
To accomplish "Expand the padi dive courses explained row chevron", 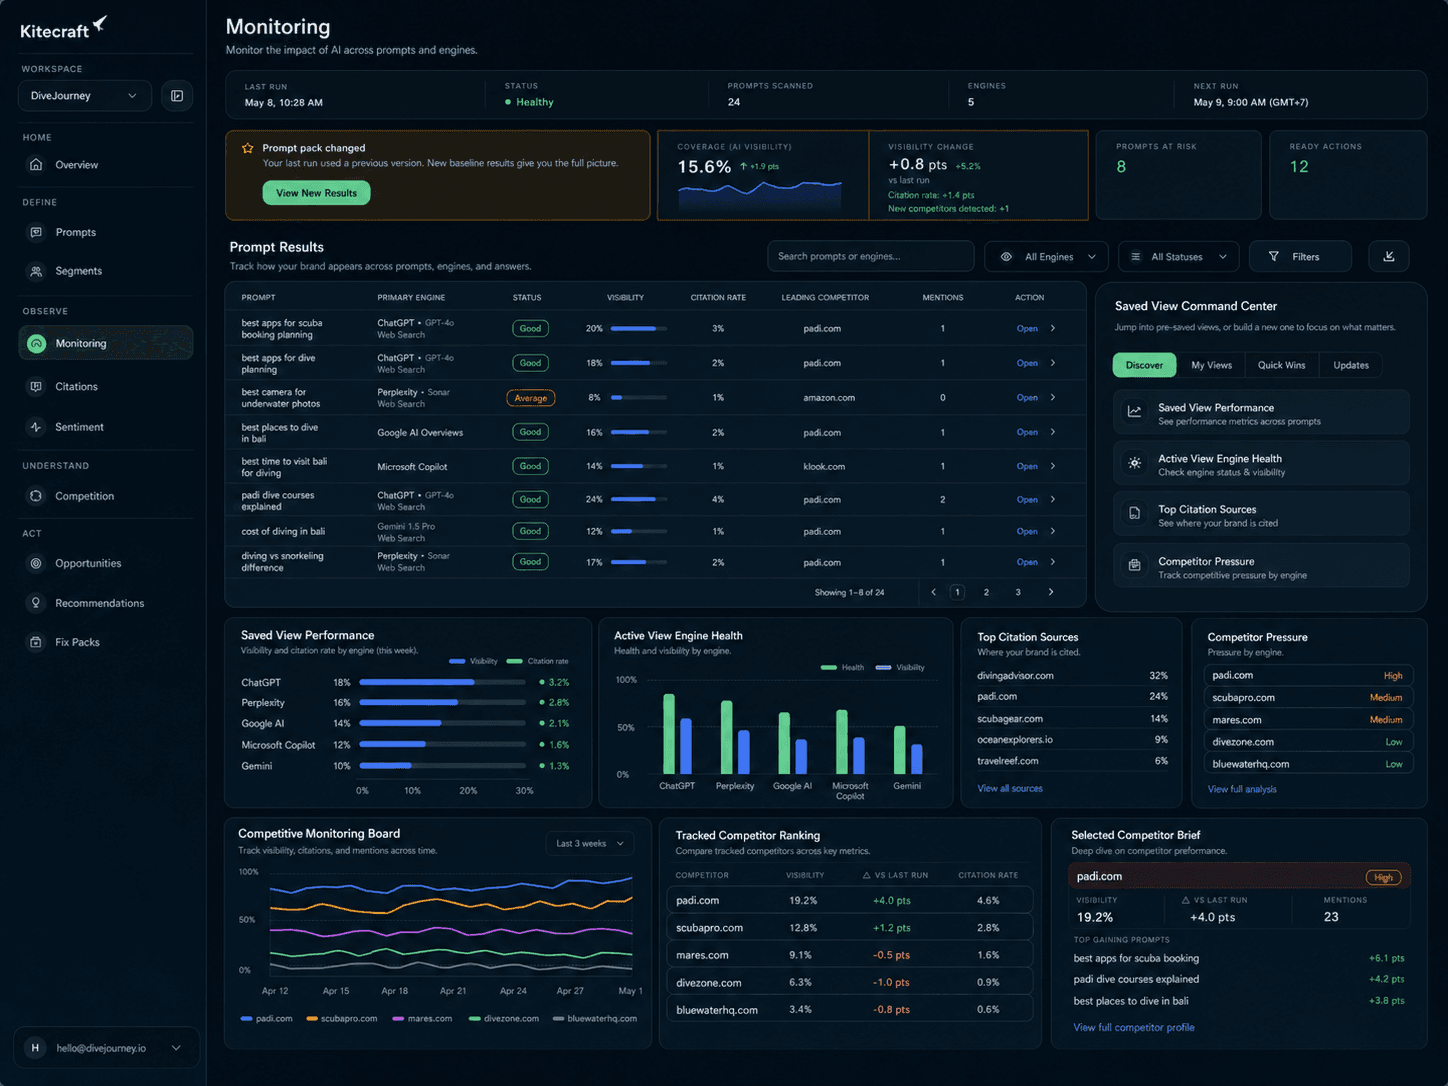I will (x=1053, y=499).
